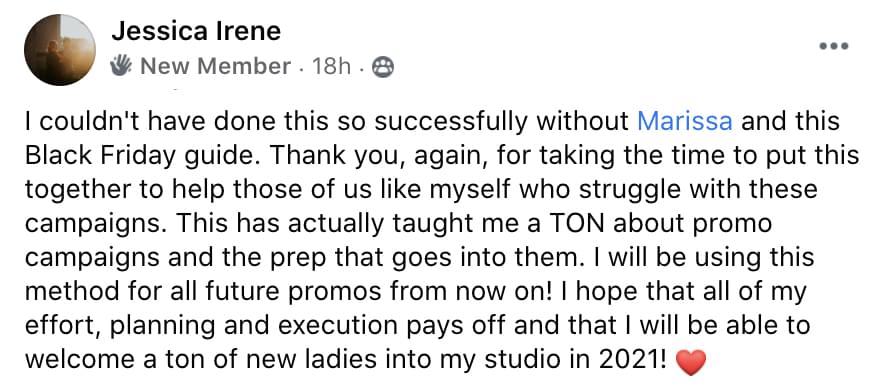
Task: Click the New Member label text
Action: click(215, 67)
